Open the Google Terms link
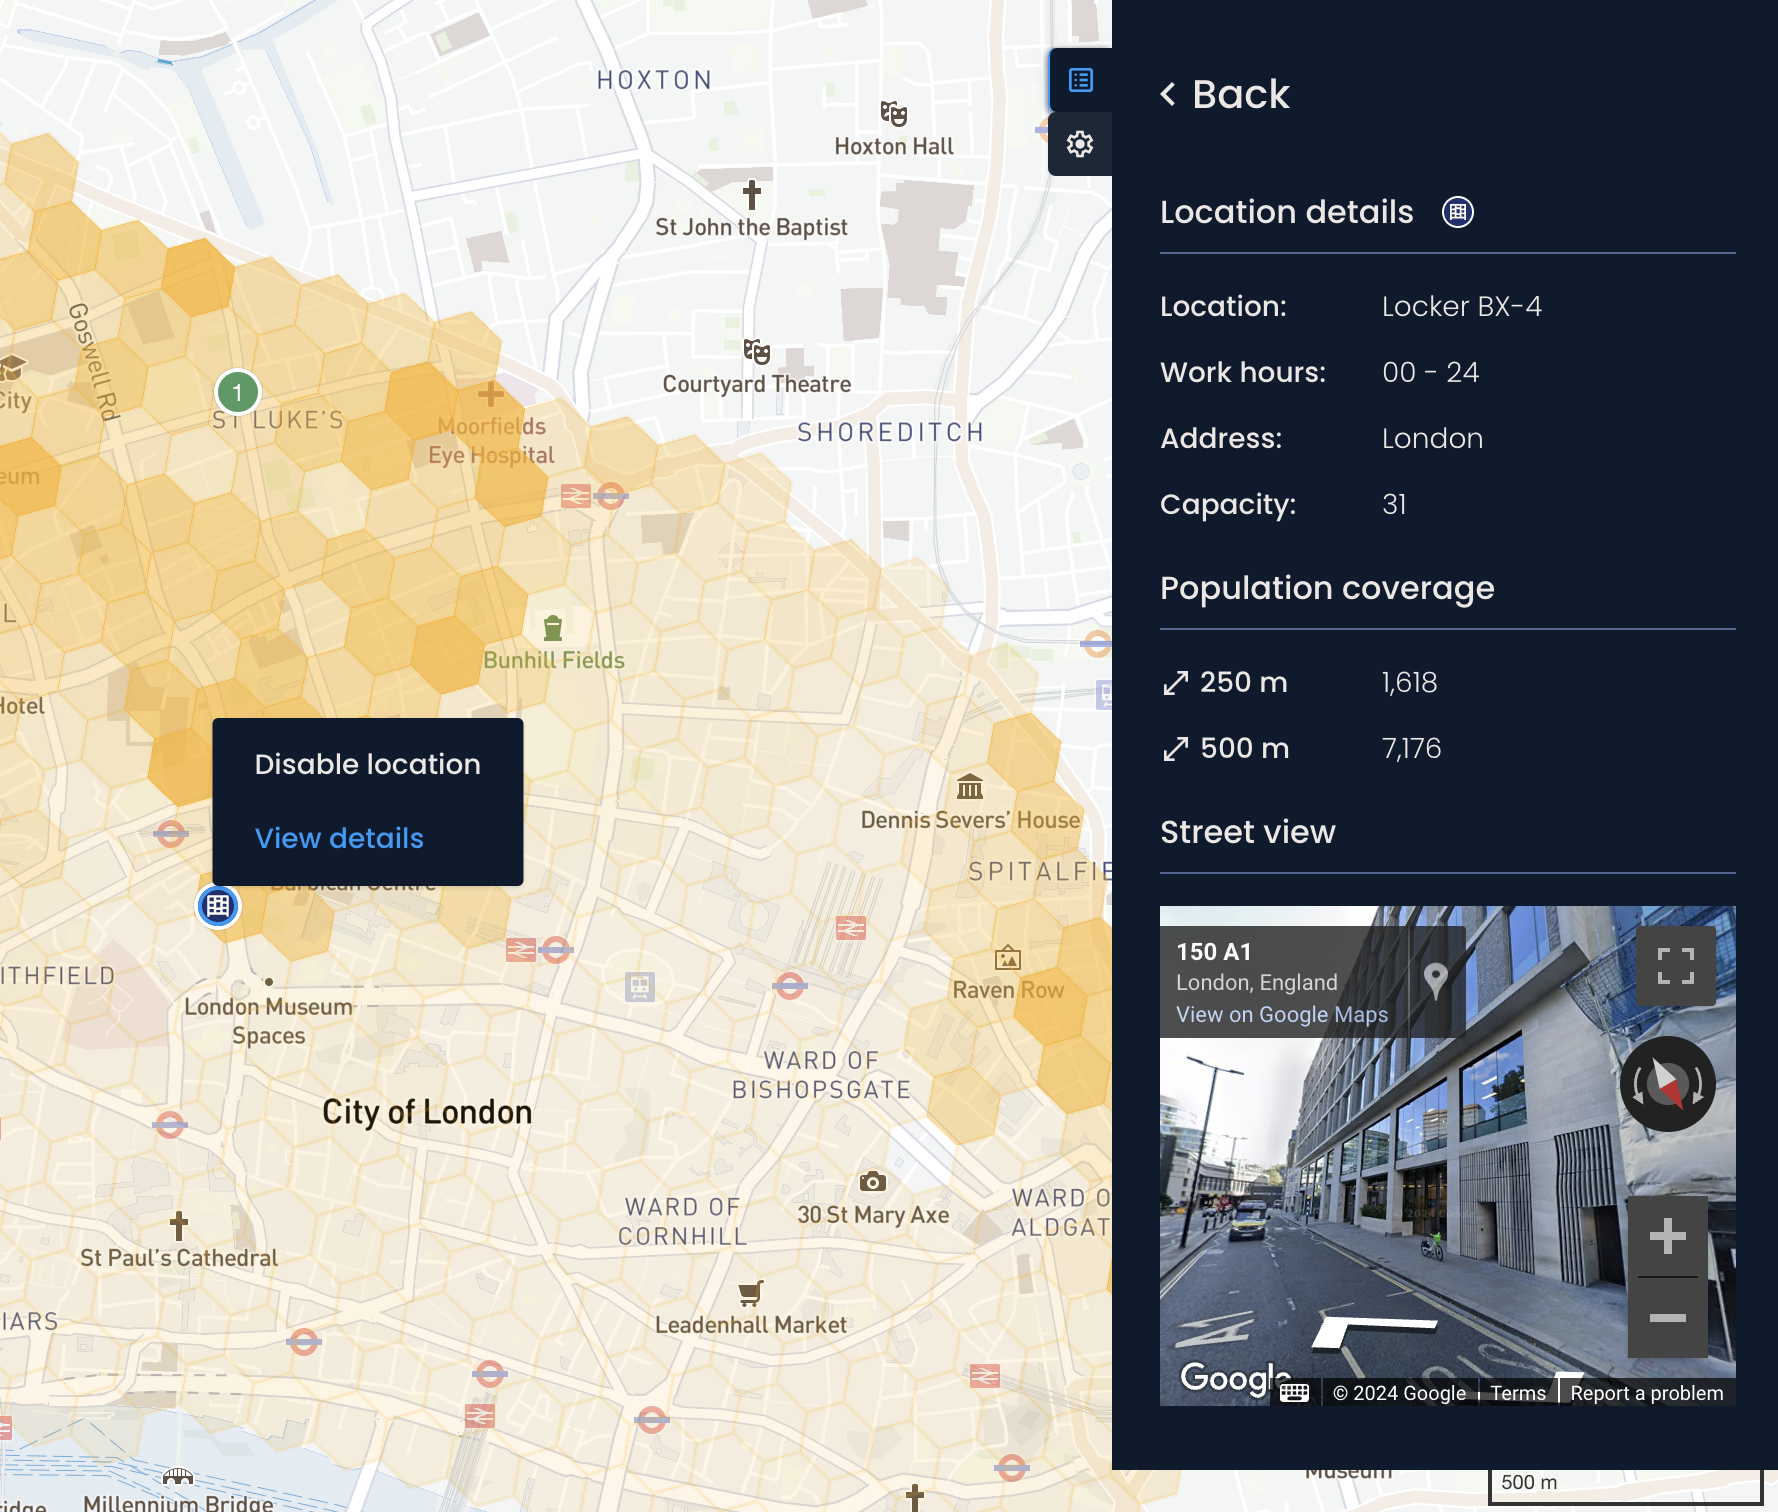The width and height of the screenshot is (1778, 1512). tap(1518, 1393)
